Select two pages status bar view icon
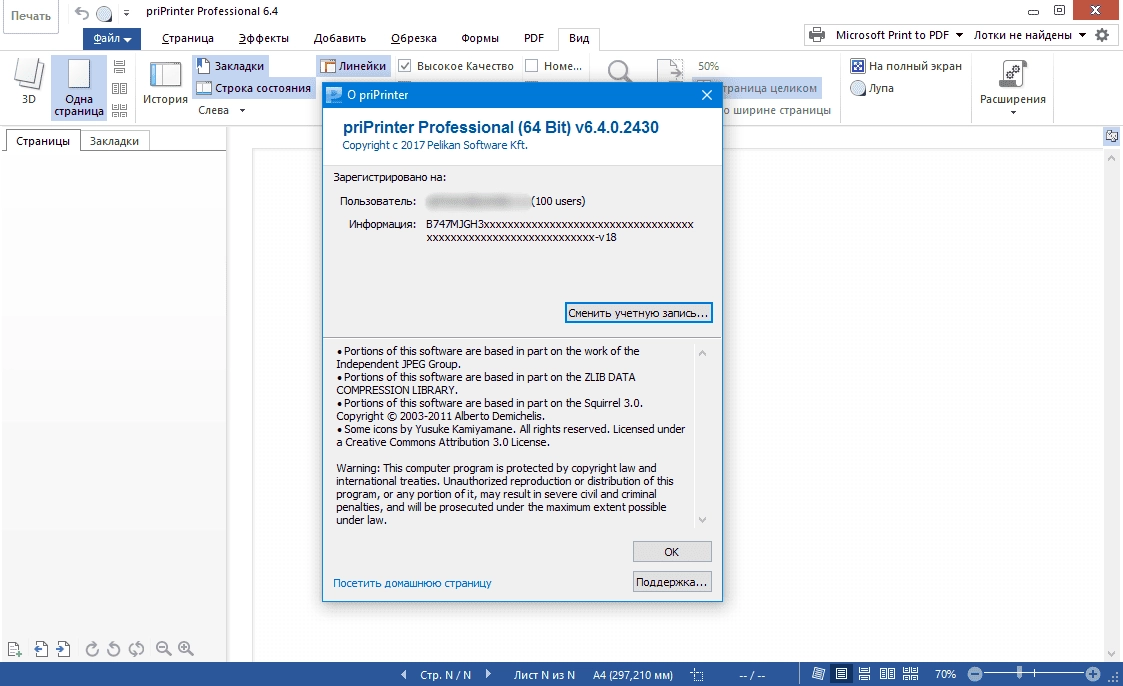 [x=887, y=674]
